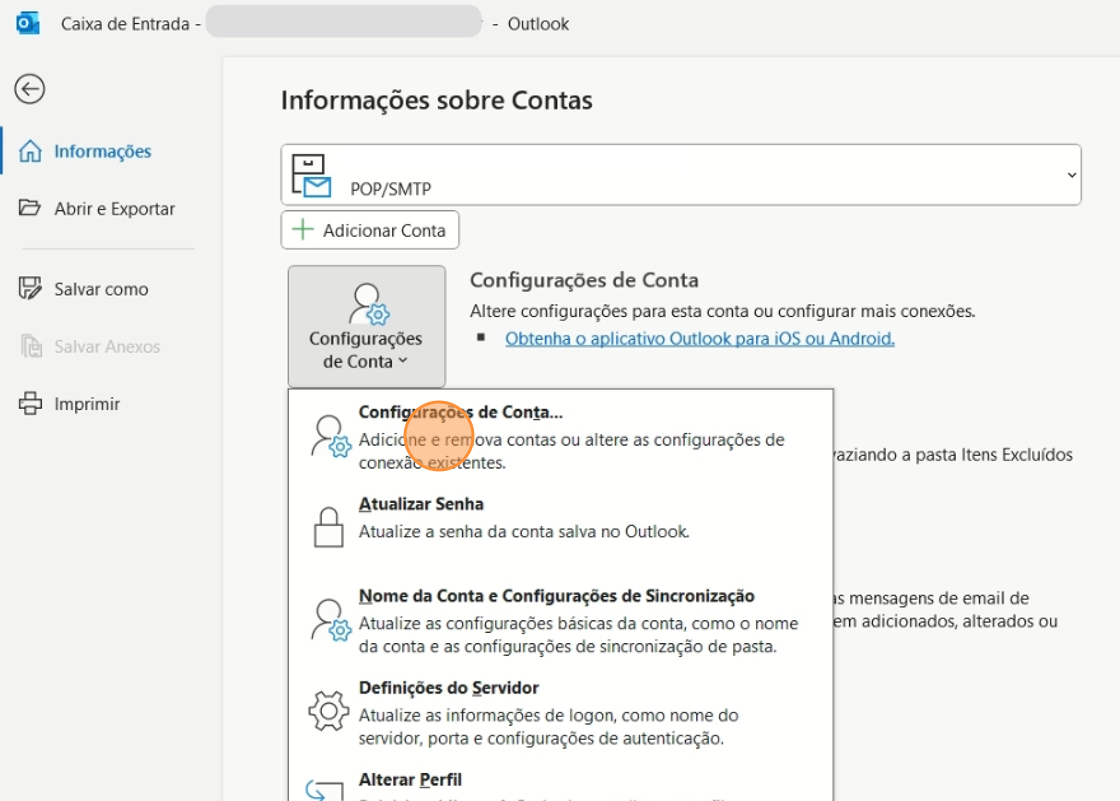Screen dimensions: 1120x801
Task: Click the Outlook logo icon in title bar
Action: pos(29,23)
